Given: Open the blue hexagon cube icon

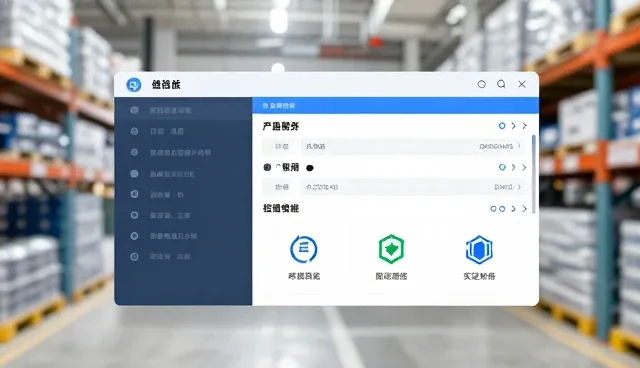Looking at the screenshot, I should [x=479, y=249].
